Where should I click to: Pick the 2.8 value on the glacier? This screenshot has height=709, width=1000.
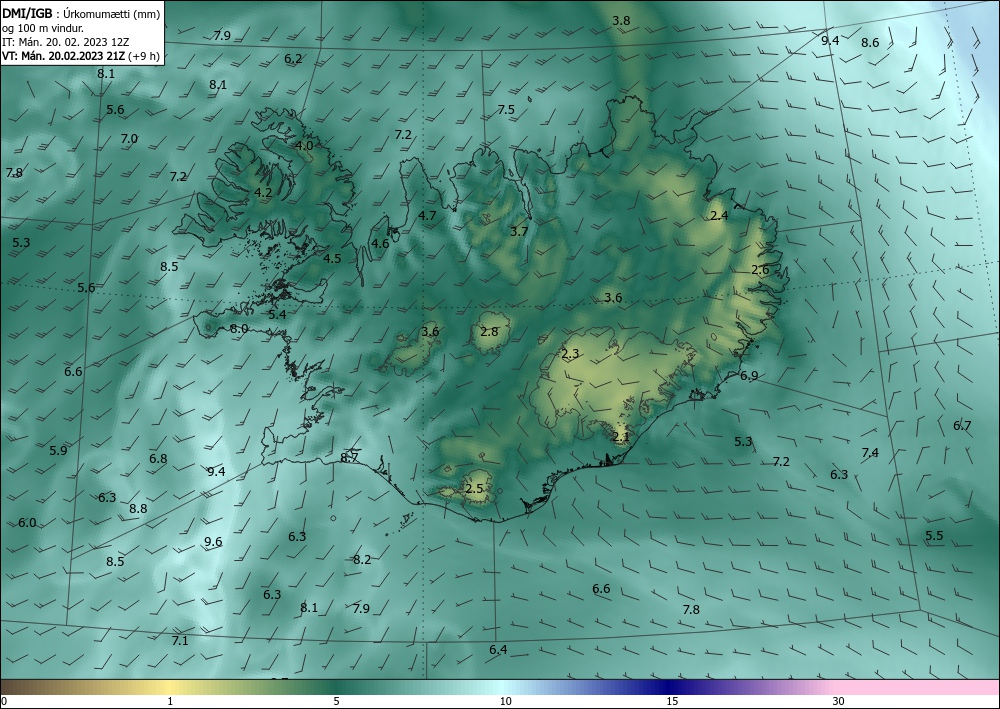pyautogui.click(x=489, y=332)
